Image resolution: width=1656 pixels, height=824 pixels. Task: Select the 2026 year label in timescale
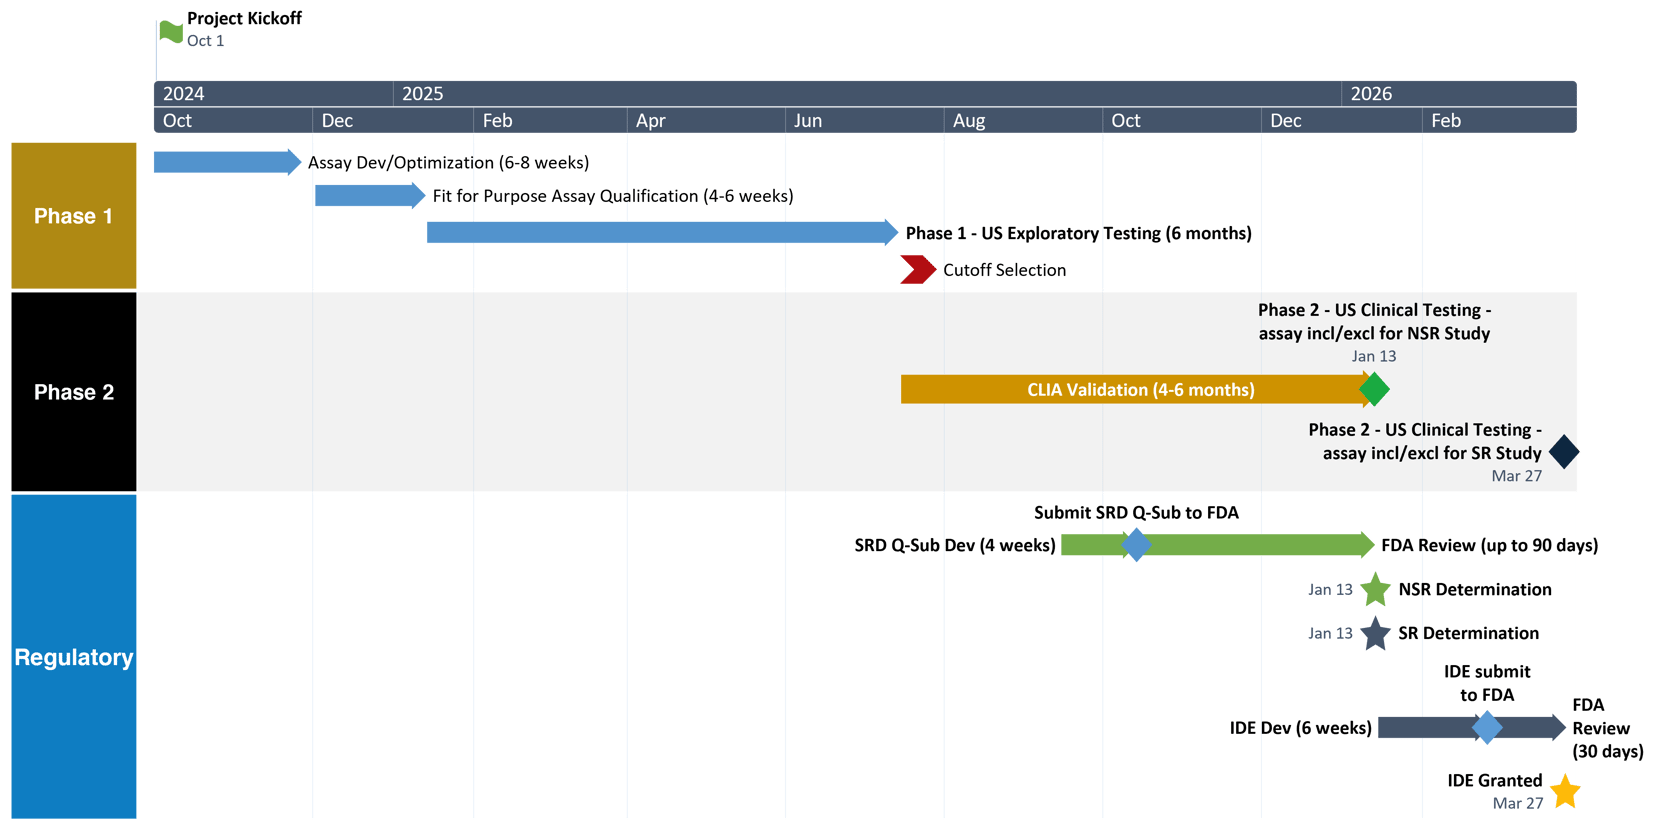[1371, 94]
